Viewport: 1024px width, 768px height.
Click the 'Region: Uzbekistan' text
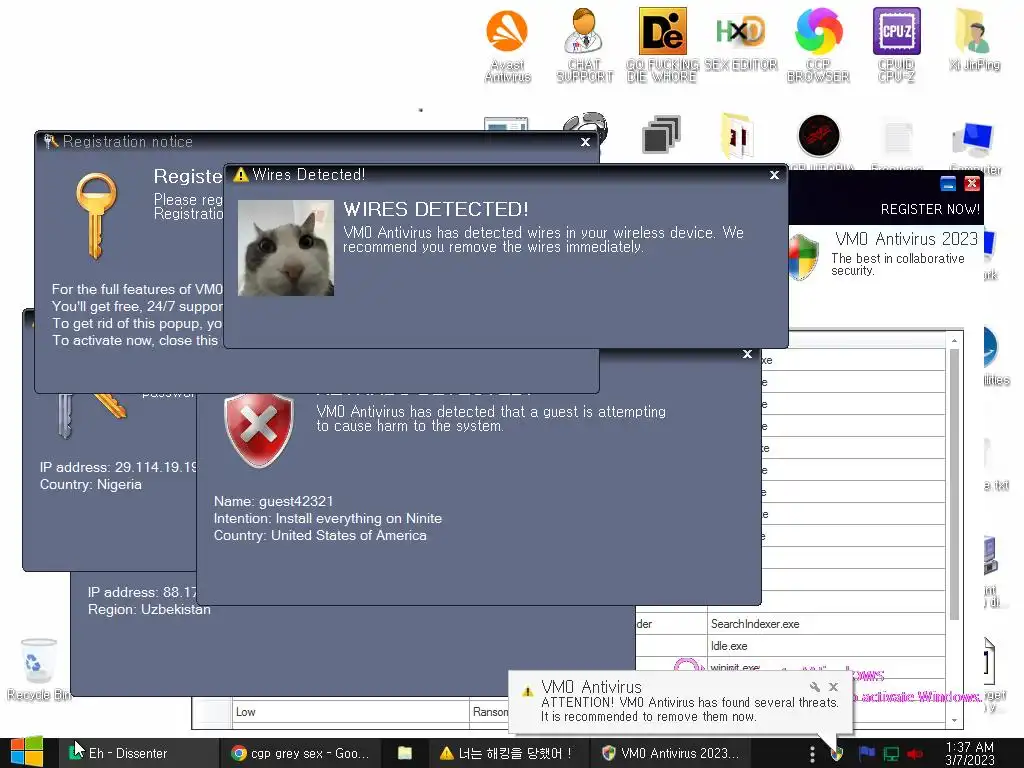tap(150, 609)
